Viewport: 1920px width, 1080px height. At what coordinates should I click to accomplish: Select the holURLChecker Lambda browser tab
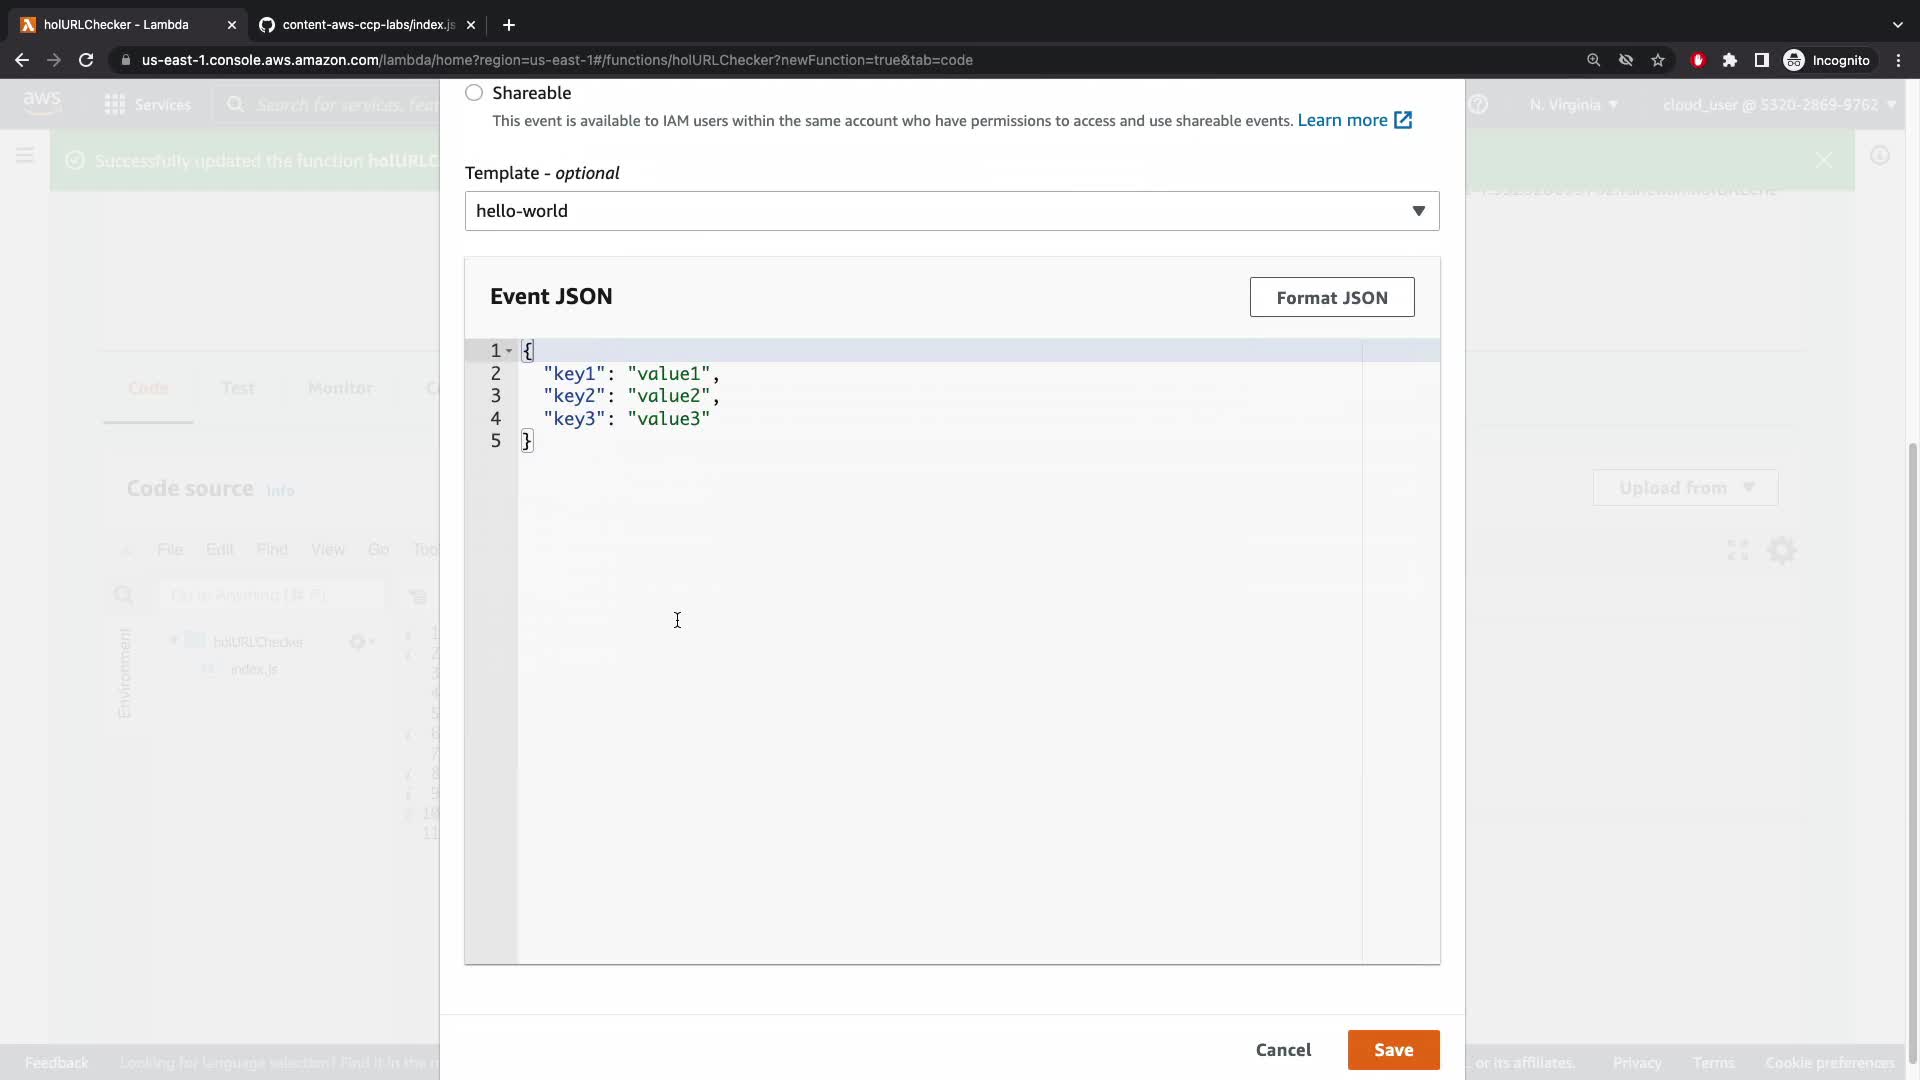(115, 25)
